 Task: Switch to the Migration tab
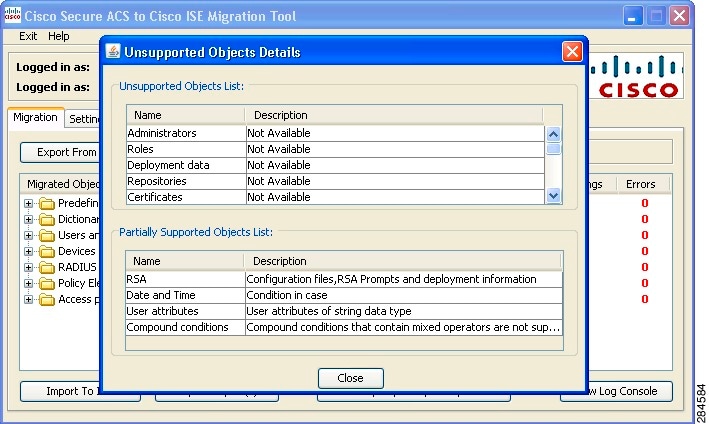(35, 118)
